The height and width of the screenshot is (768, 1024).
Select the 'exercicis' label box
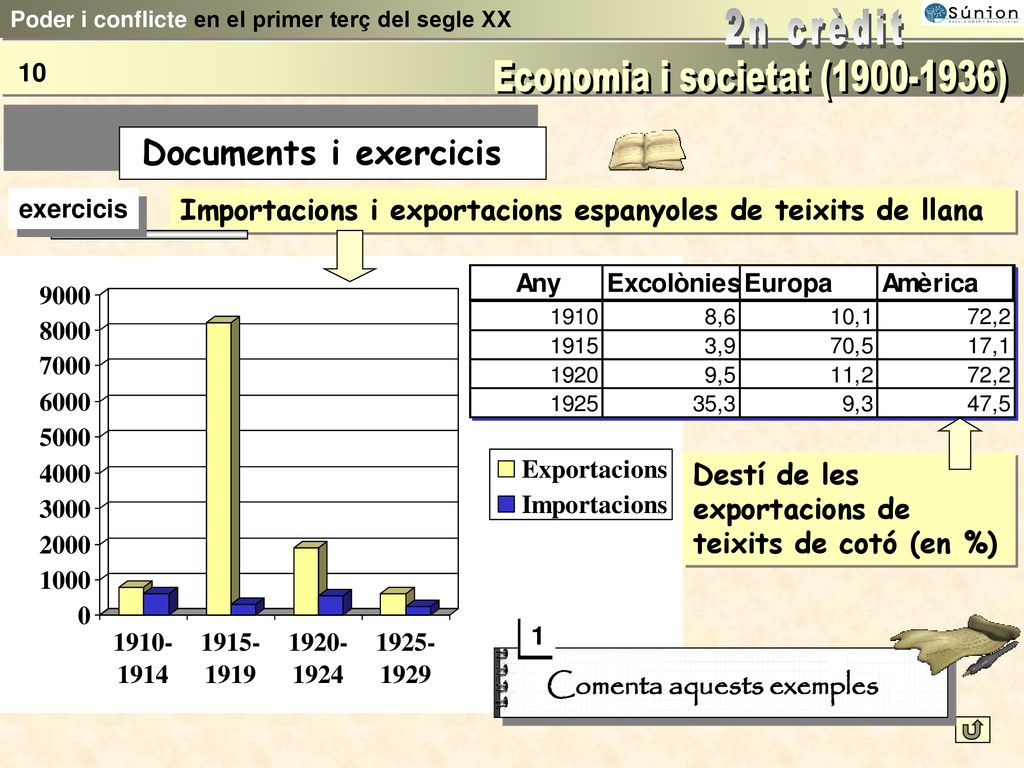(x=73, y=209)
